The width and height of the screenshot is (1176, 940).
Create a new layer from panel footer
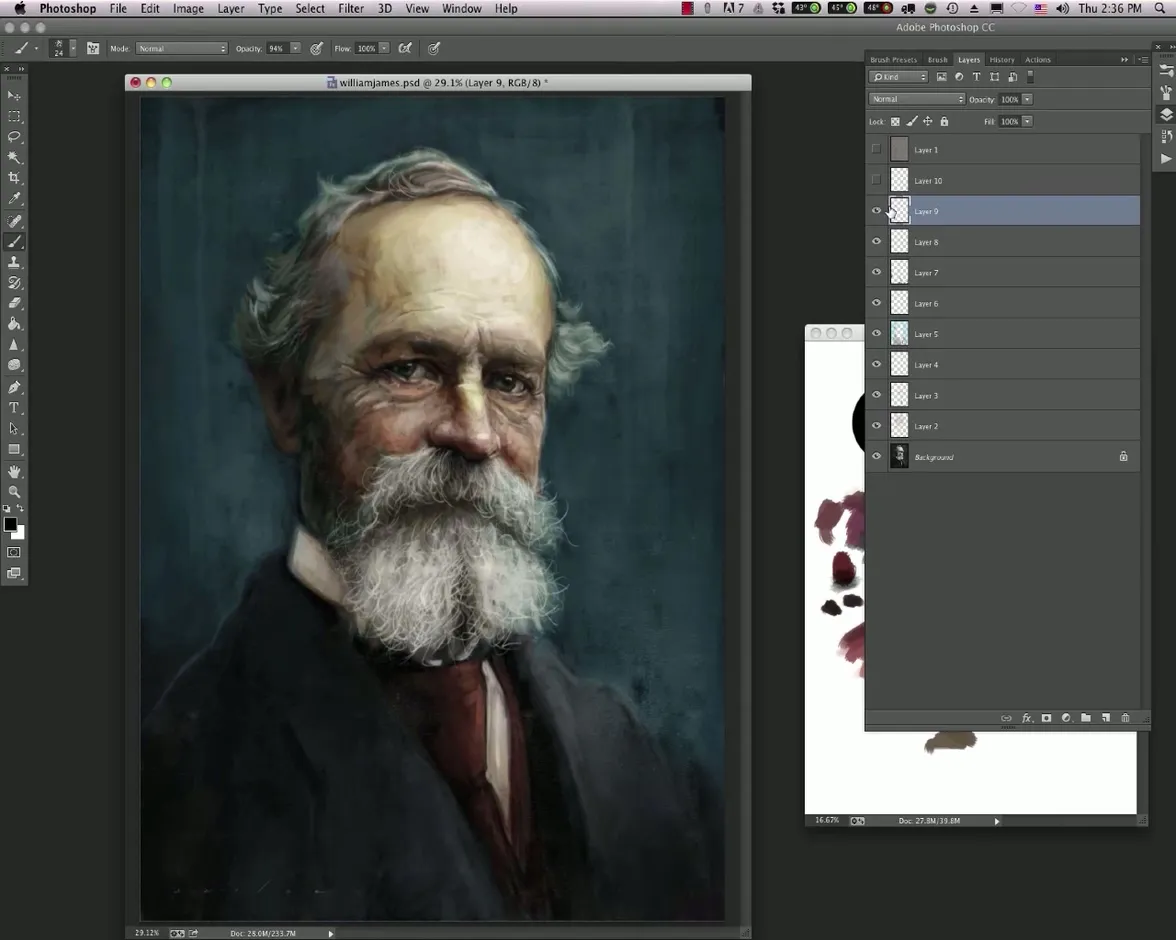(1106, 718)
